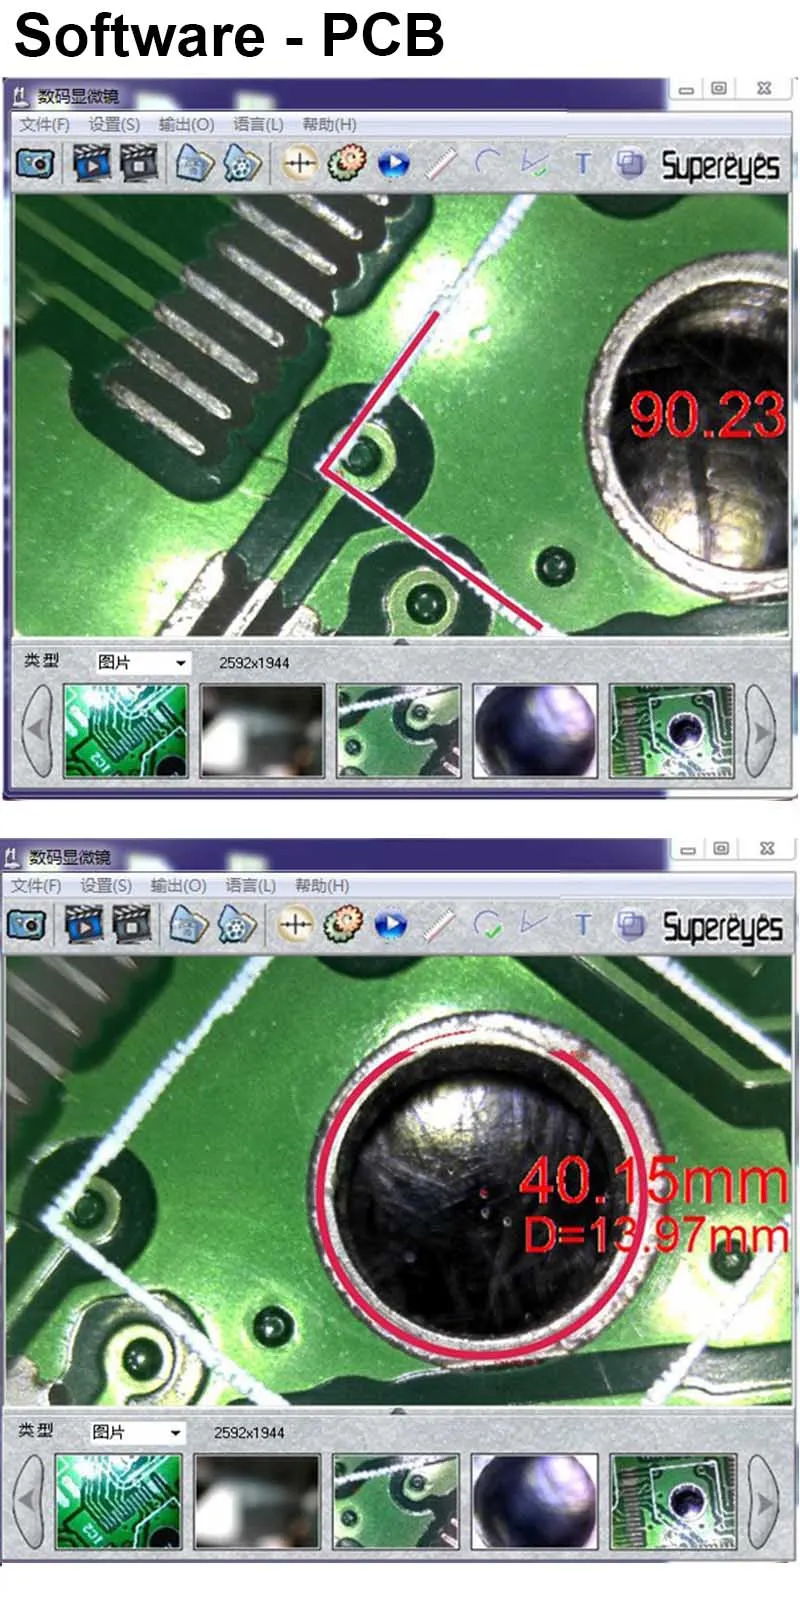Open the 语言(L) menu in the 90.23 window
The height and width of the screenshot is (1600, 800).
pyautogui.click(x=258, y=124)
